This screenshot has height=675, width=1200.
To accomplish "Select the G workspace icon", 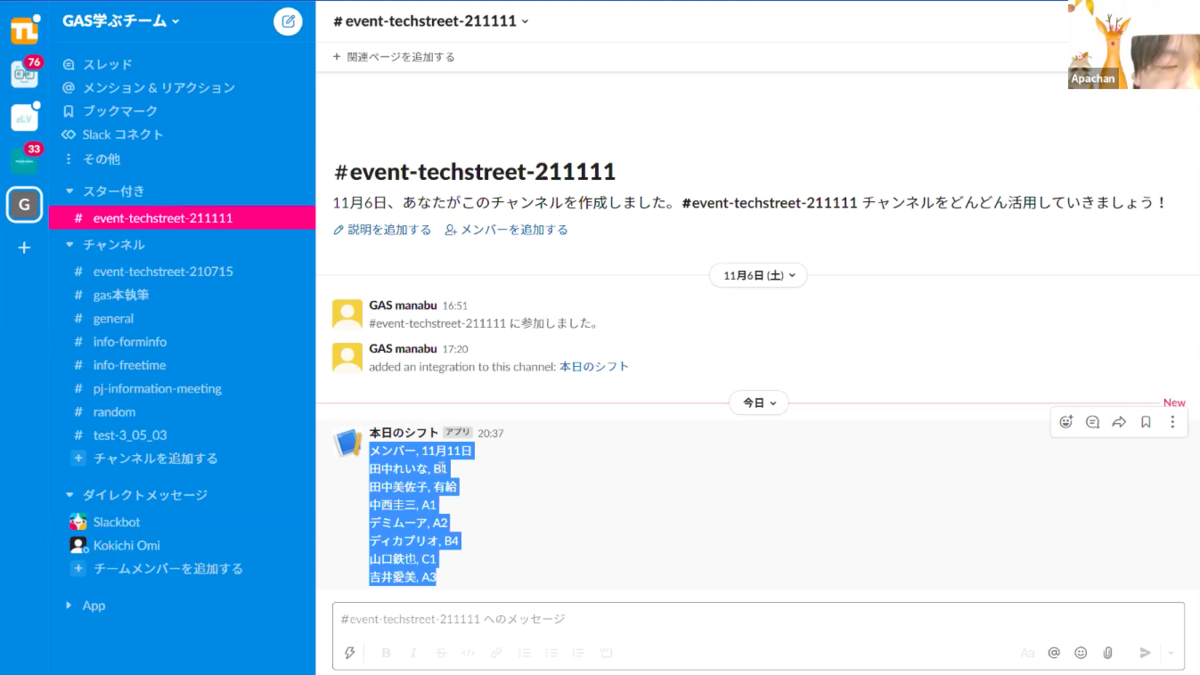I will [24, 205].
